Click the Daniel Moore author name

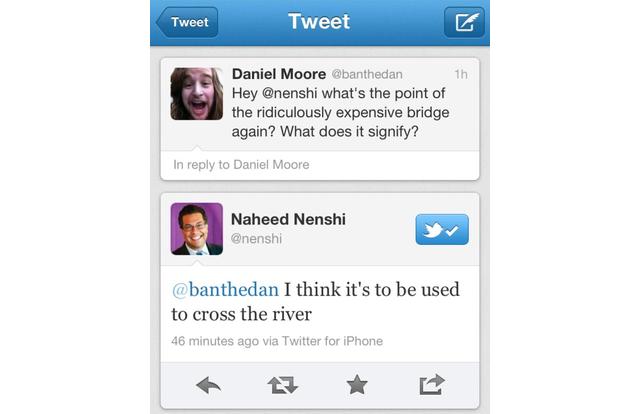(278, 73)
